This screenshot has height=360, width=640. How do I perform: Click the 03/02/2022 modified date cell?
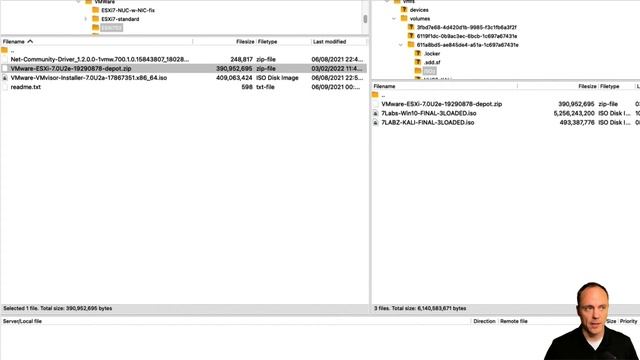[337, 69]
